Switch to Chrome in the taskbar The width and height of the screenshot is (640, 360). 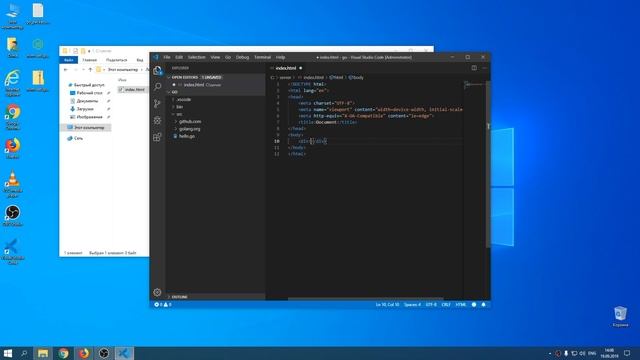(x=63, y=353)
